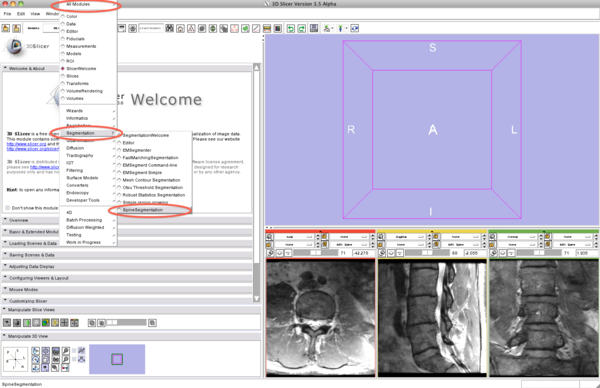Expand the Saving Scenes & Data section
The width and height of the screenshot is (600, 388).
tap(127, 255)
